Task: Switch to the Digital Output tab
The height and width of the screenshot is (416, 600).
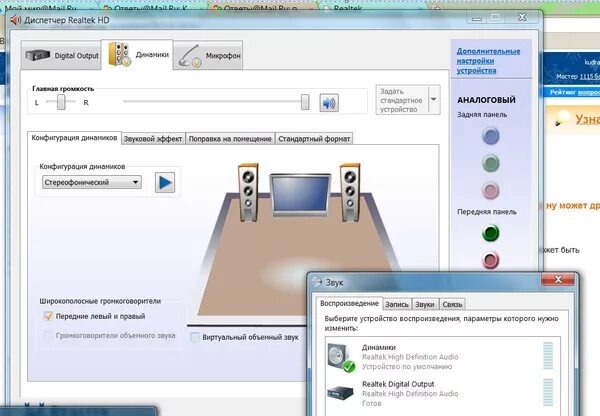Action: point(61,55)
